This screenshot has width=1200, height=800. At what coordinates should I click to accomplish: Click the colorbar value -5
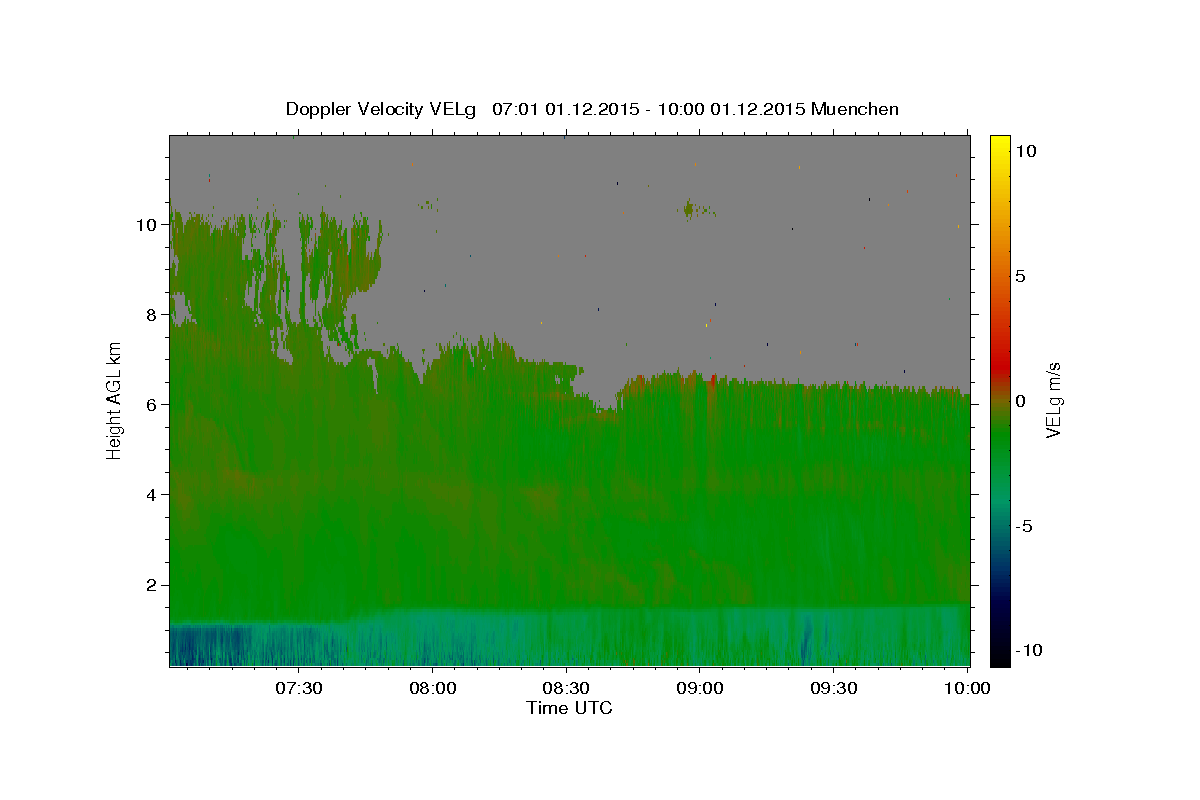pyautogui.click(x=1023, y=525)
